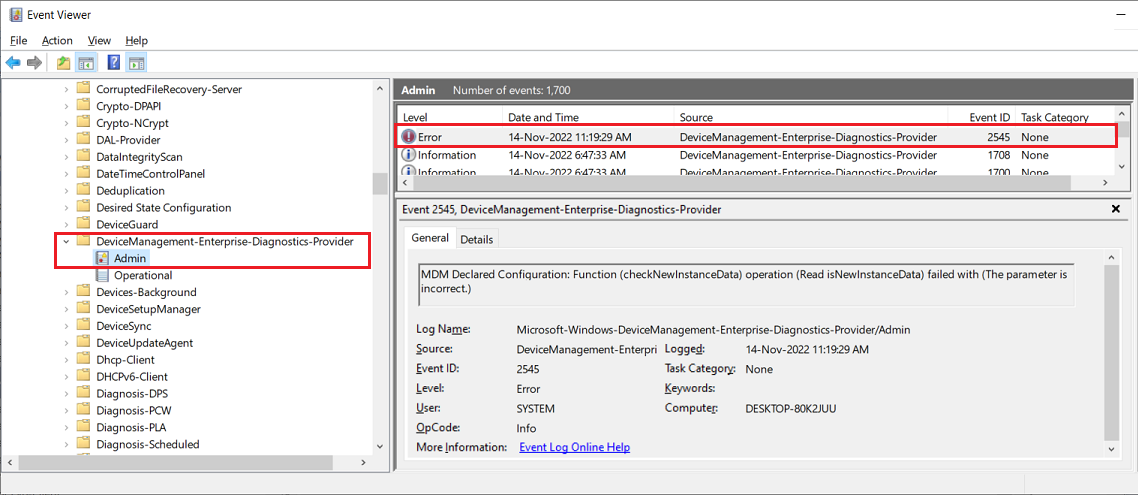Open the Action menu
Viewport: 1138px width, 495px height.
click(57, 40)
